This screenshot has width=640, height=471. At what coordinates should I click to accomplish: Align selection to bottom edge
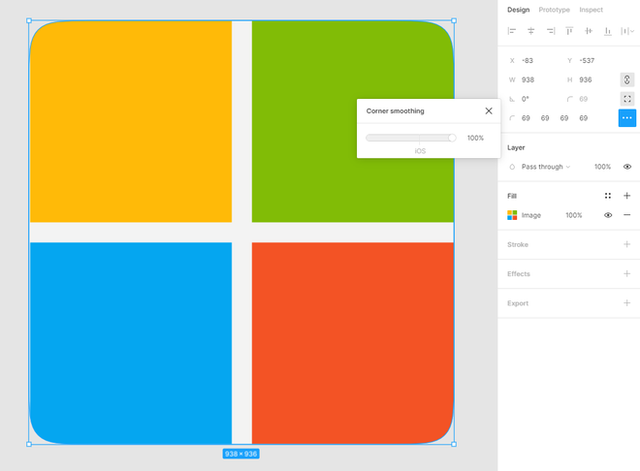coord(608,31)
